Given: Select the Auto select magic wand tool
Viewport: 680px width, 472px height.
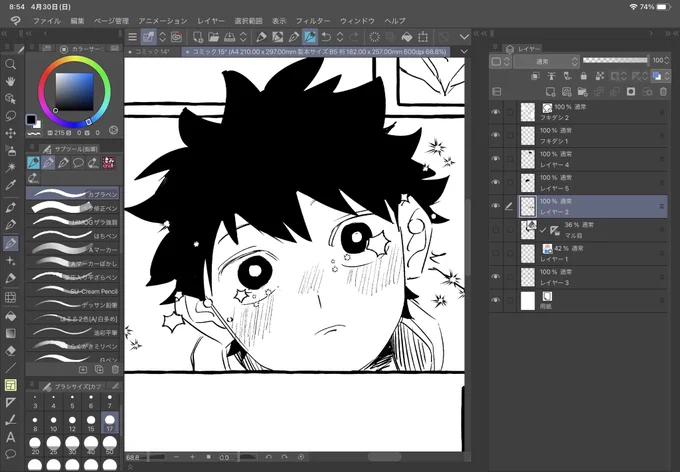Looking at the screenshot, I should coord(10,167).
